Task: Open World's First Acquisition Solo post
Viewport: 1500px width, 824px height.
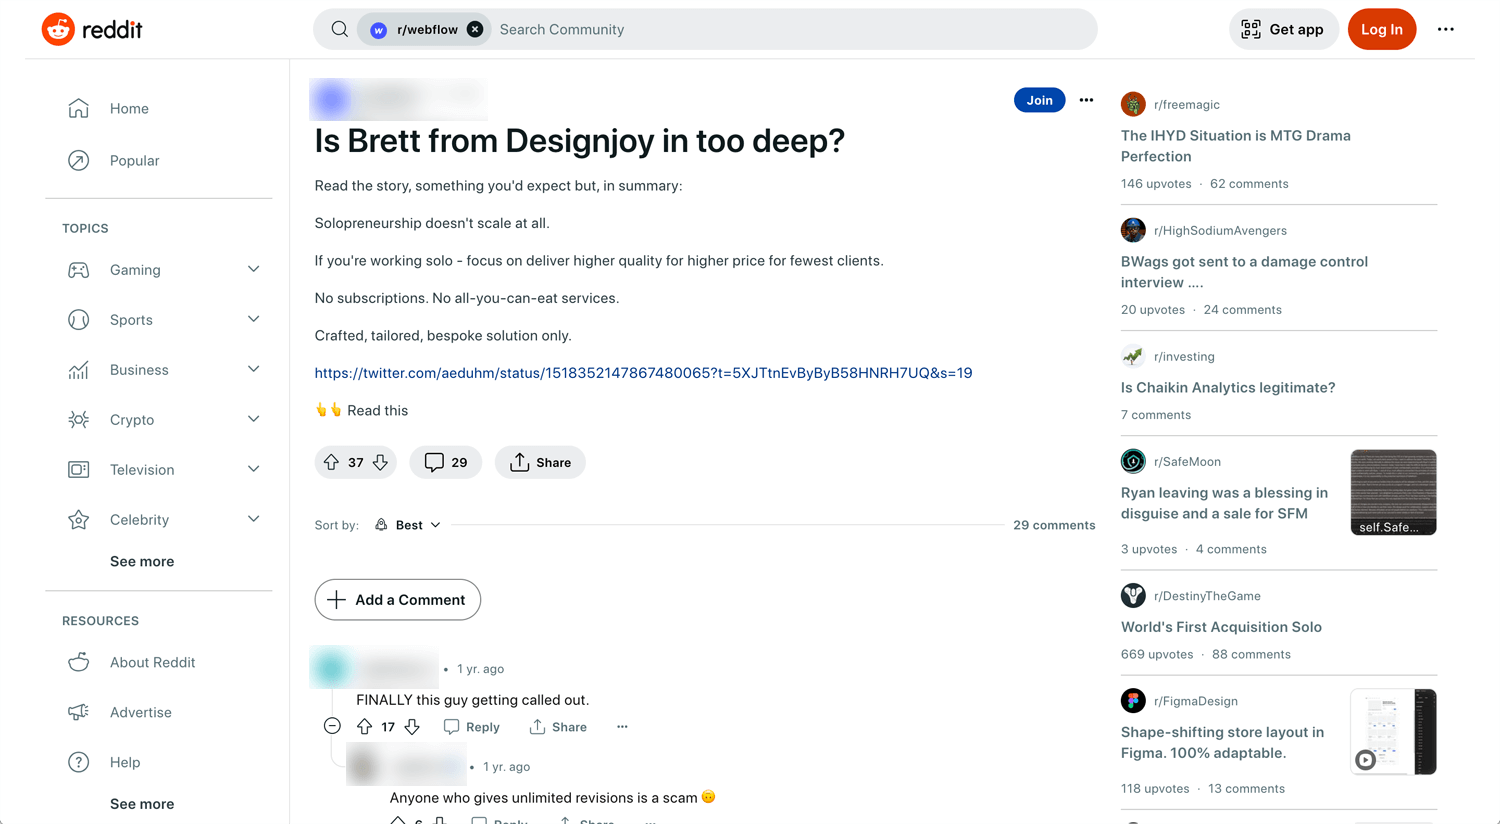Action: pos(1221,627)
